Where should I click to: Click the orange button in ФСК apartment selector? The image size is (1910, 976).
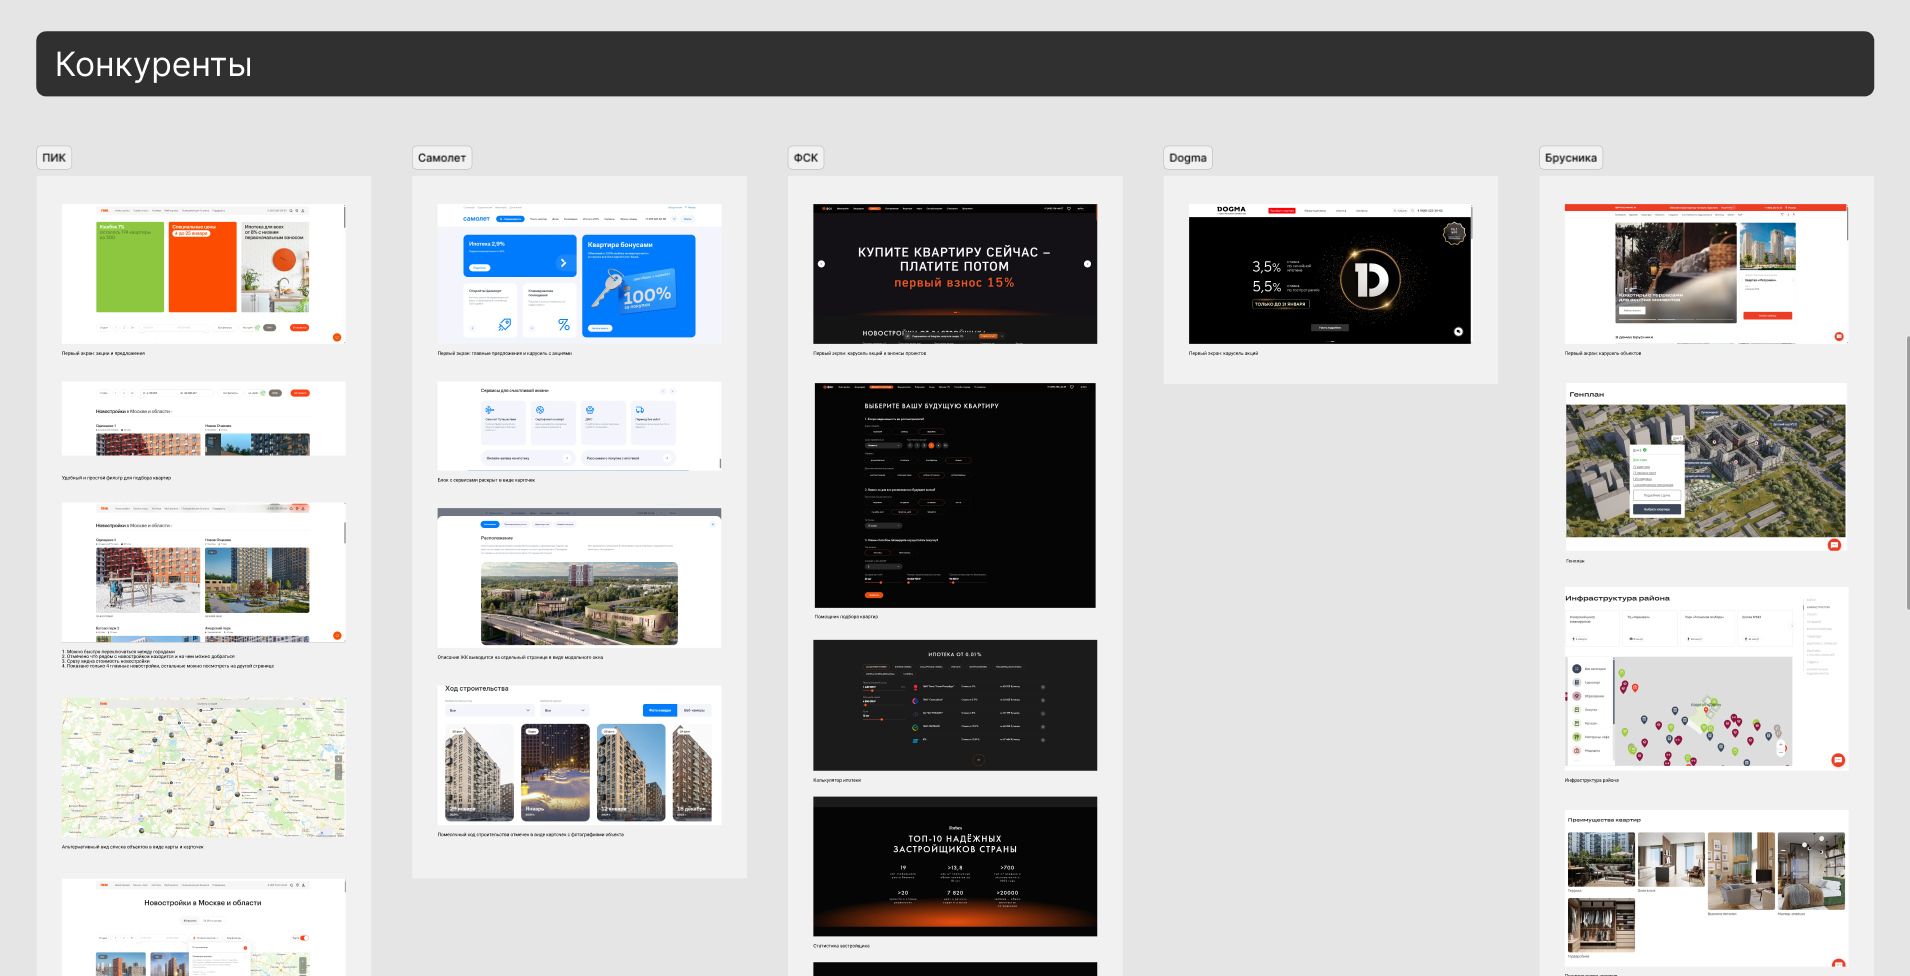(874, 595)
